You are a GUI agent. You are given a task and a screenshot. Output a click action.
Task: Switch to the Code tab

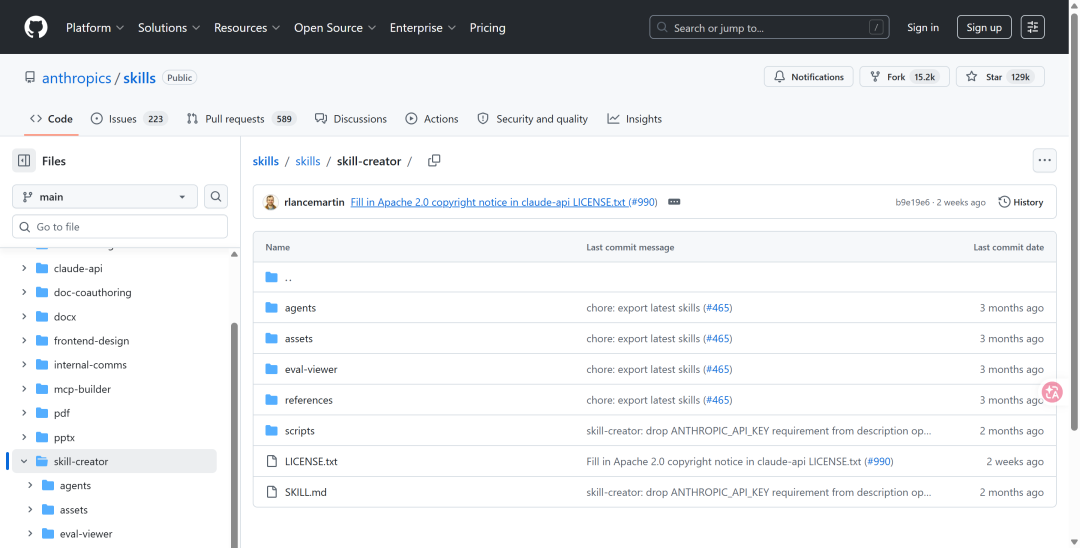51,119
